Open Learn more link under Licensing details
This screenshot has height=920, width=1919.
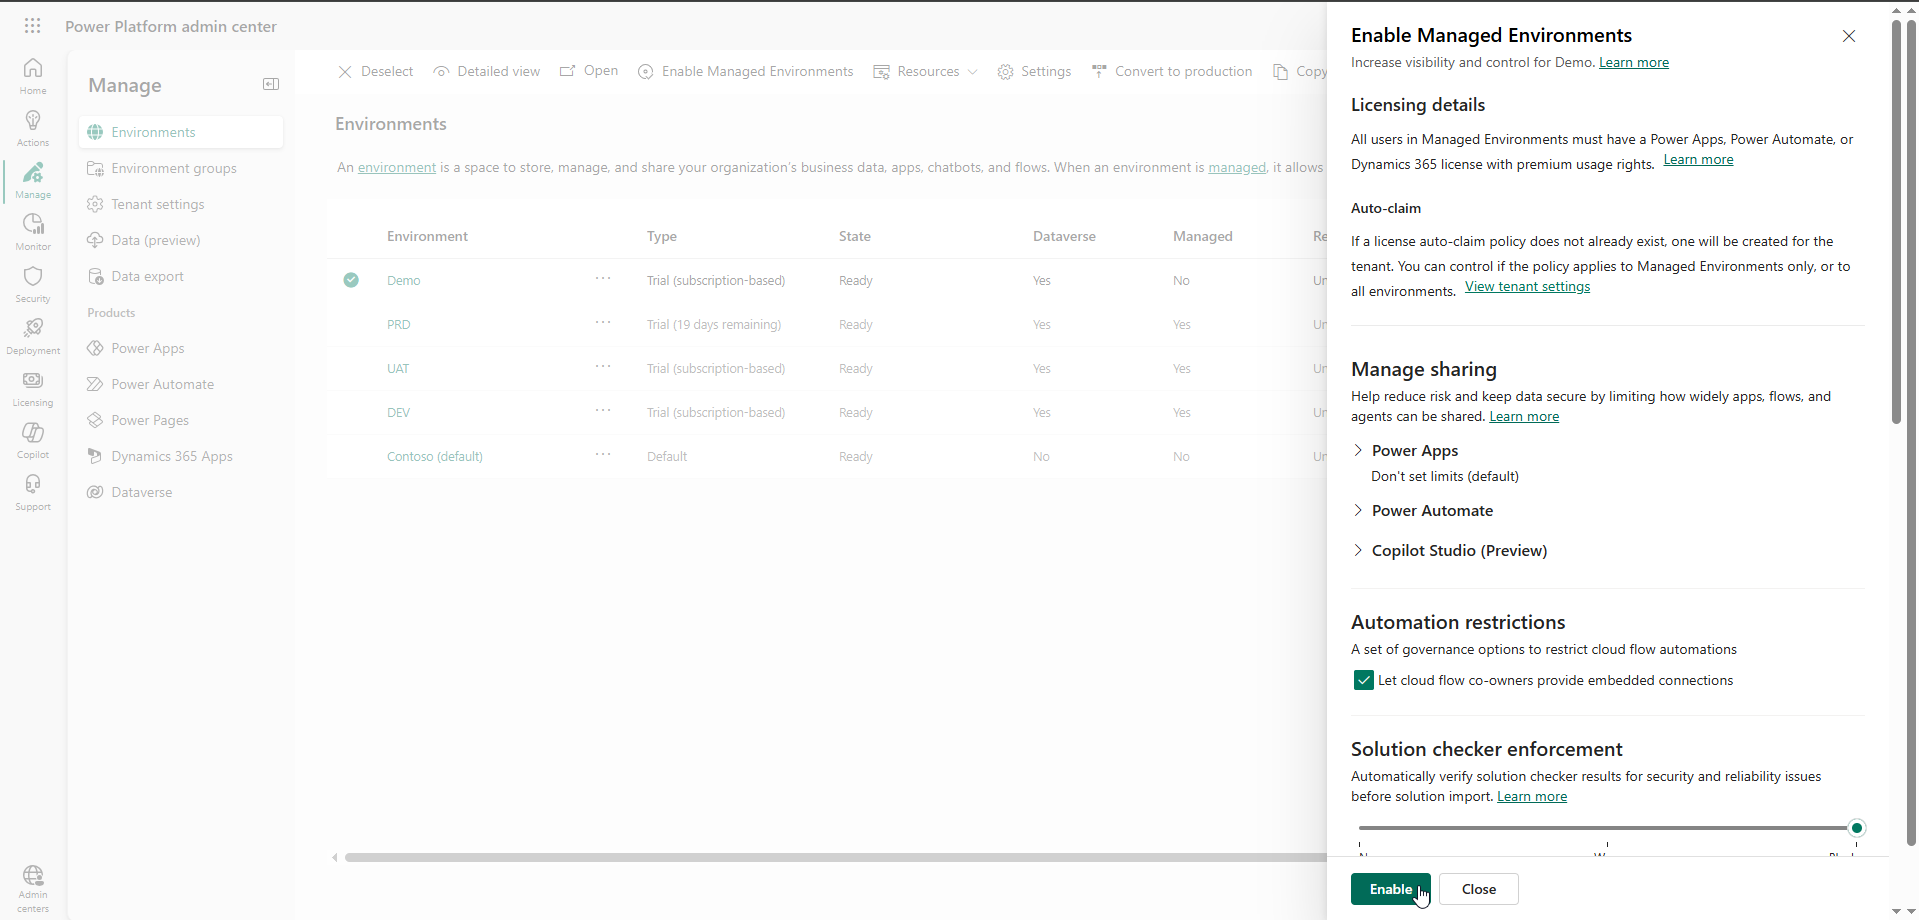pyautogui.click(x=1698, y=160)
